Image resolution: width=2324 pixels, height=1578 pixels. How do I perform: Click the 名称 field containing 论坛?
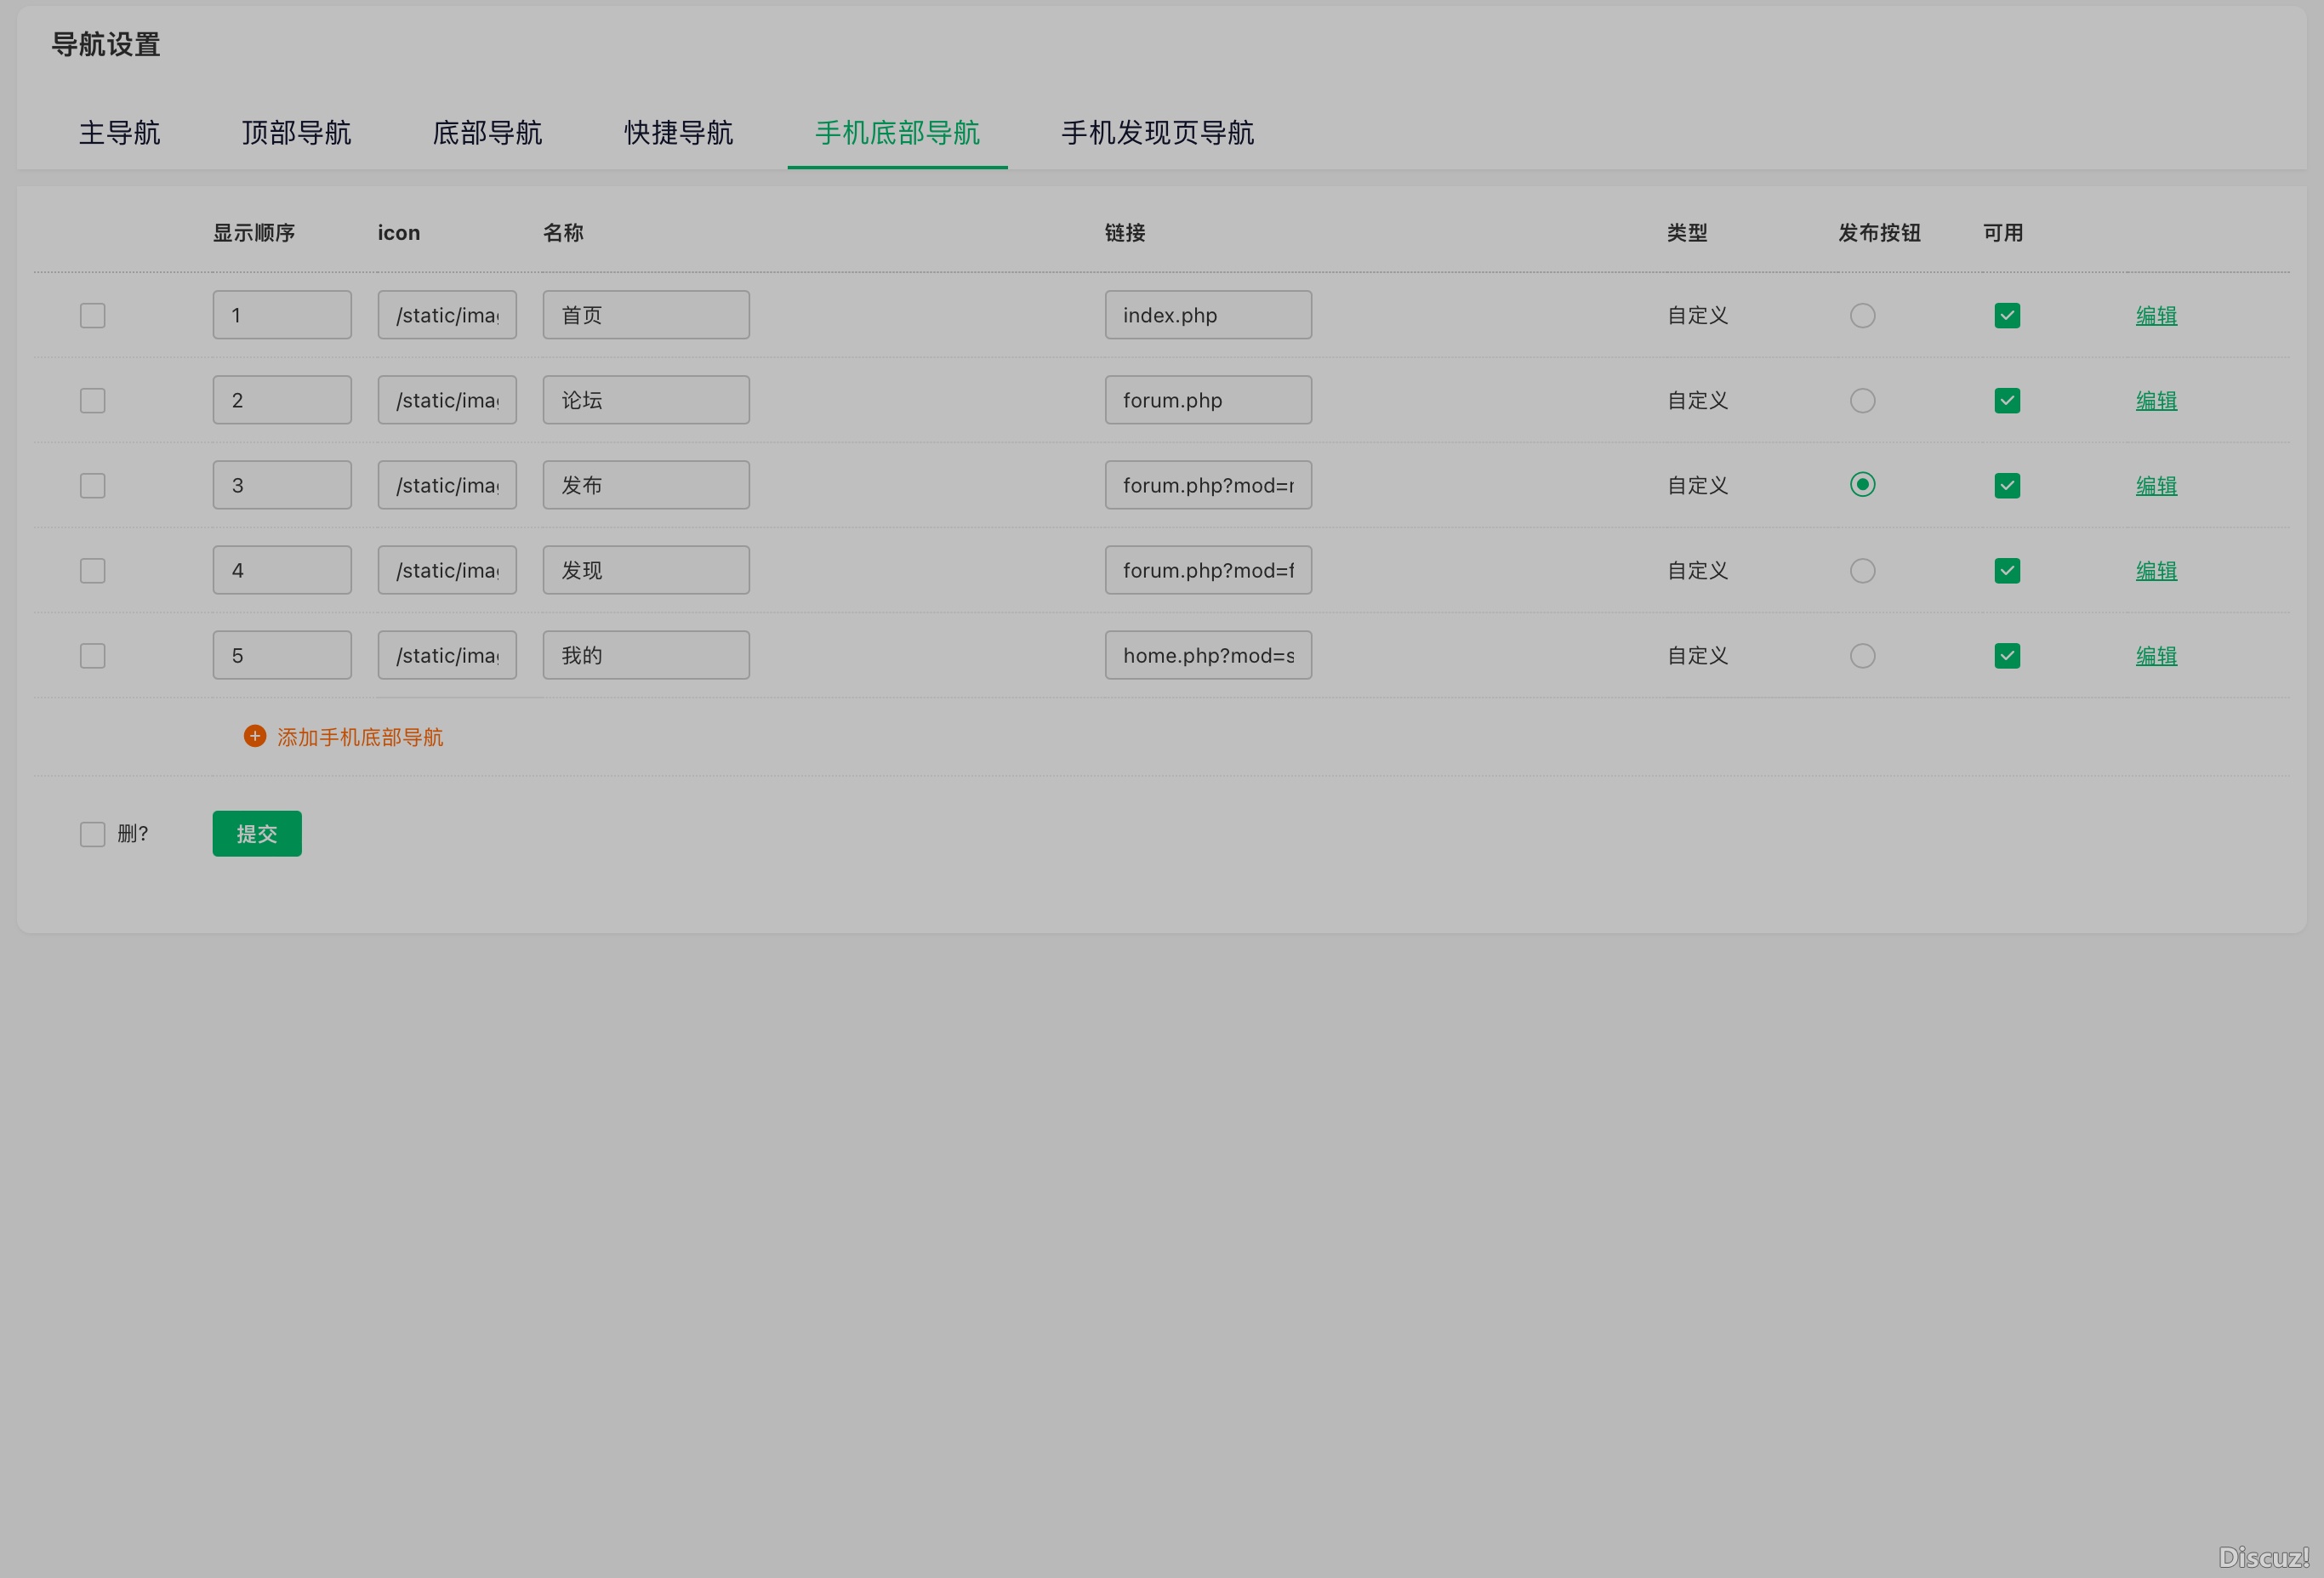point(646,399)
